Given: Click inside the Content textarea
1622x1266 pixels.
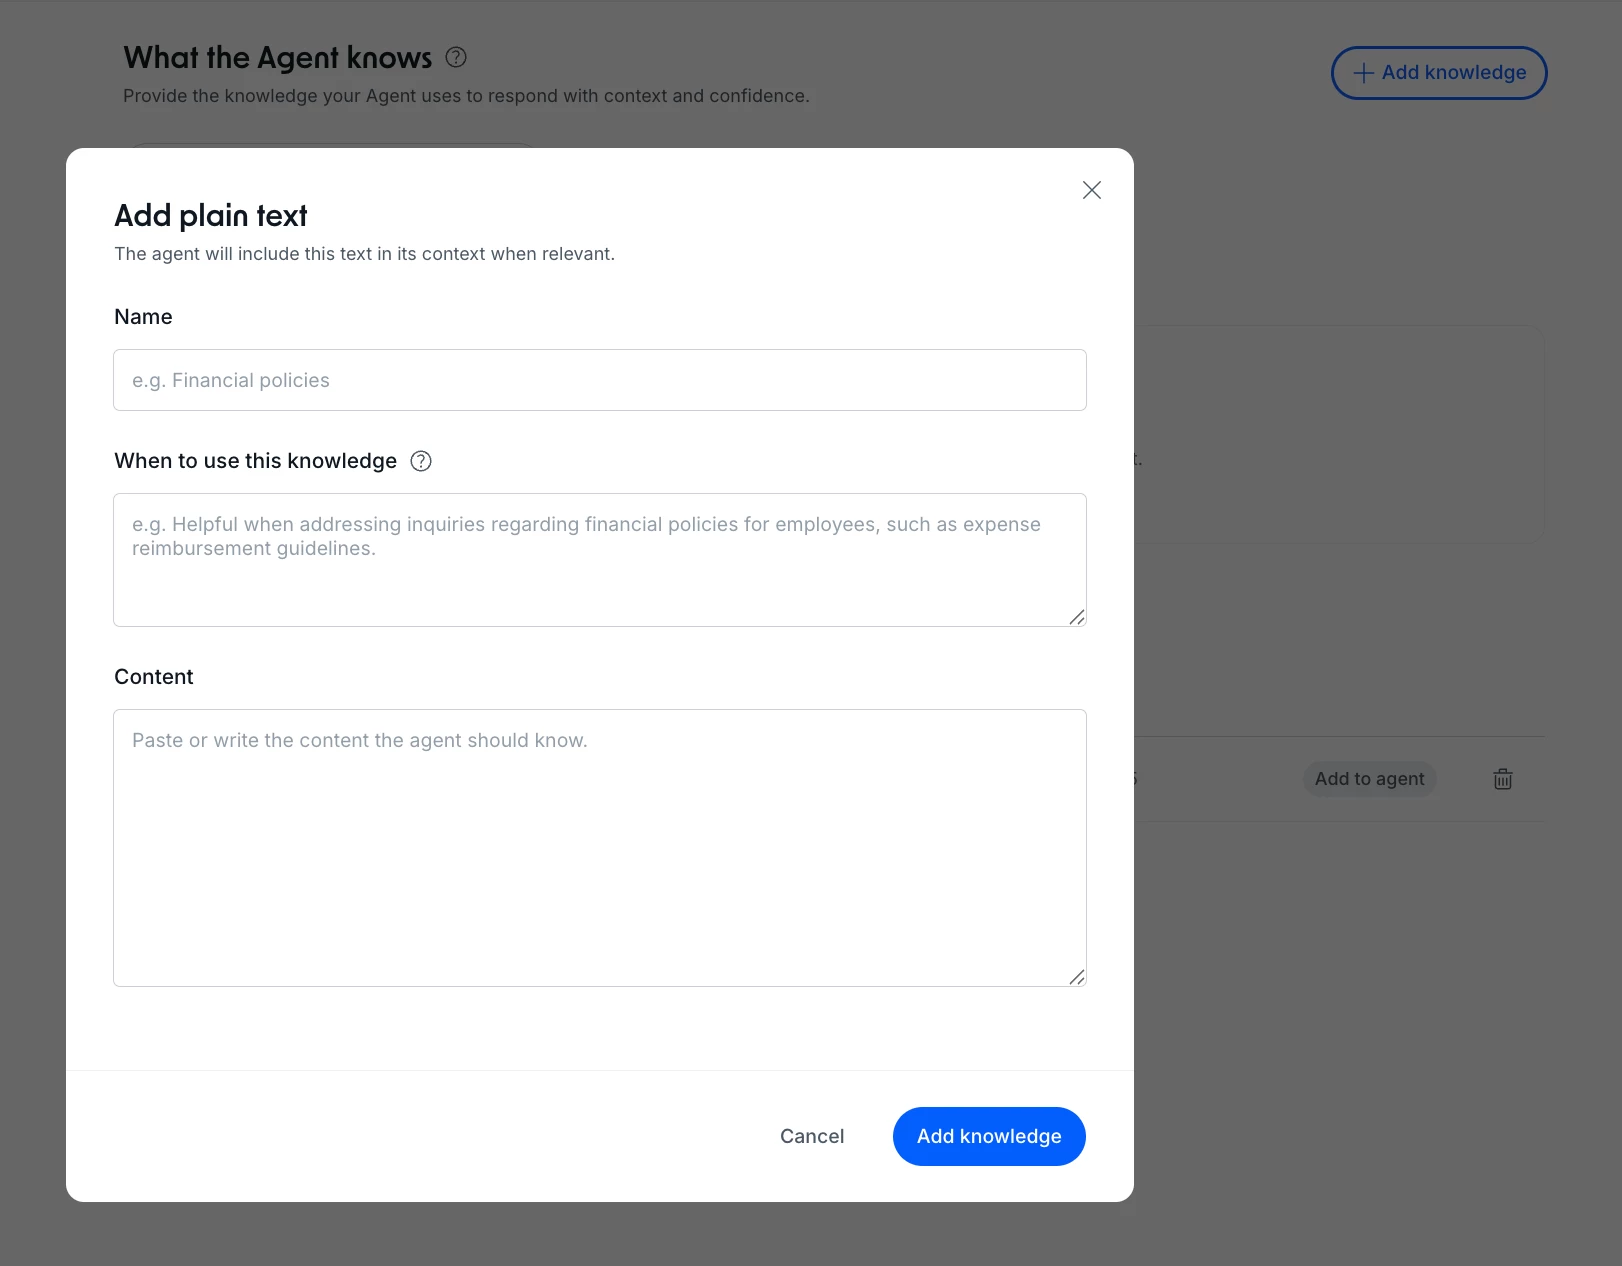Looking at the screenshot, I should click(600, 848).
